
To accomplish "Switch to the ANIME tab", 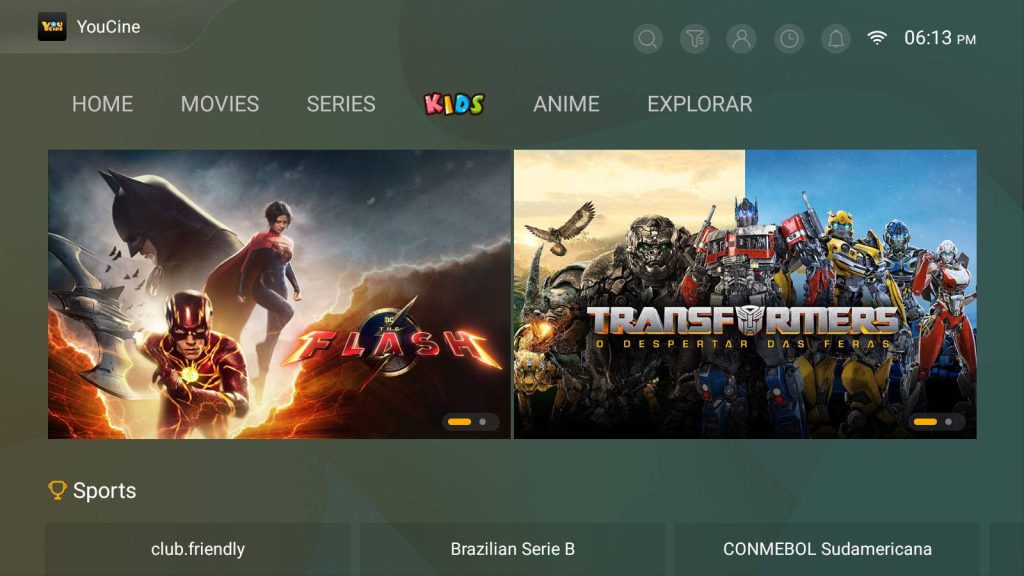I will [566, 104].
